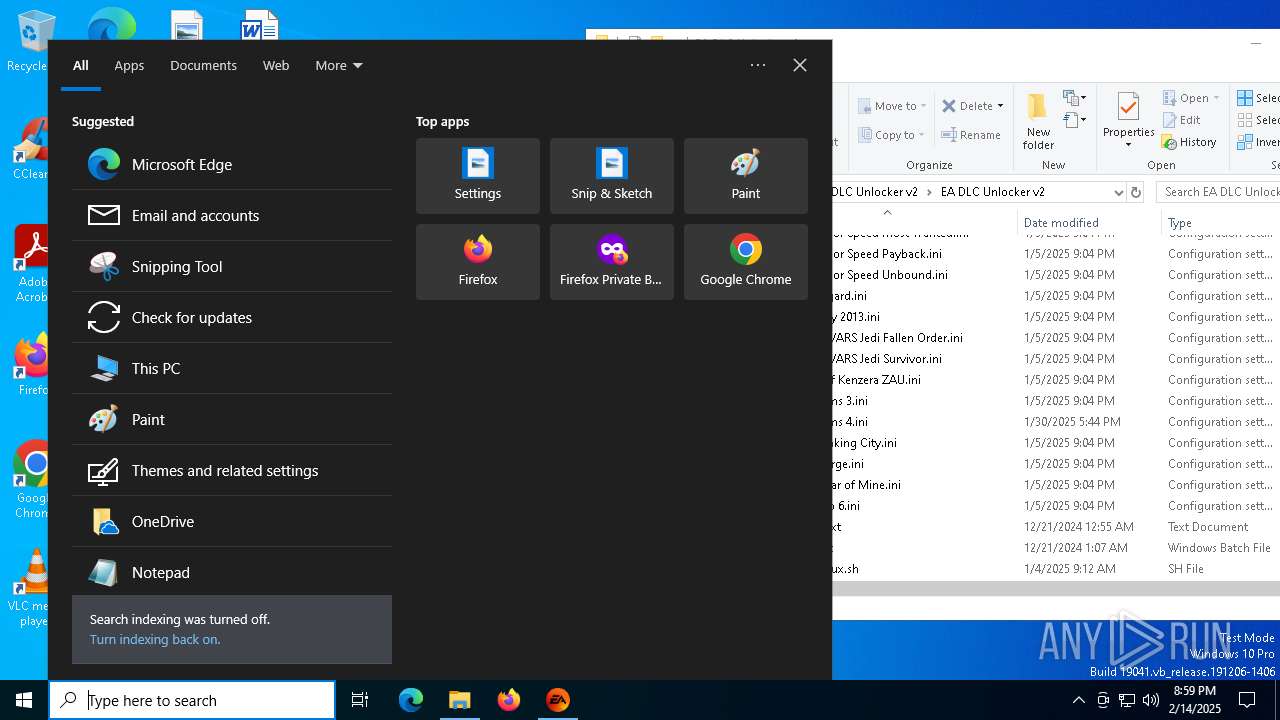Image resolution: width=1280 pixels, height=720 pixels.
Task: Expand the new item dropdown in ribbon
Action: [x=1075, y=98]
